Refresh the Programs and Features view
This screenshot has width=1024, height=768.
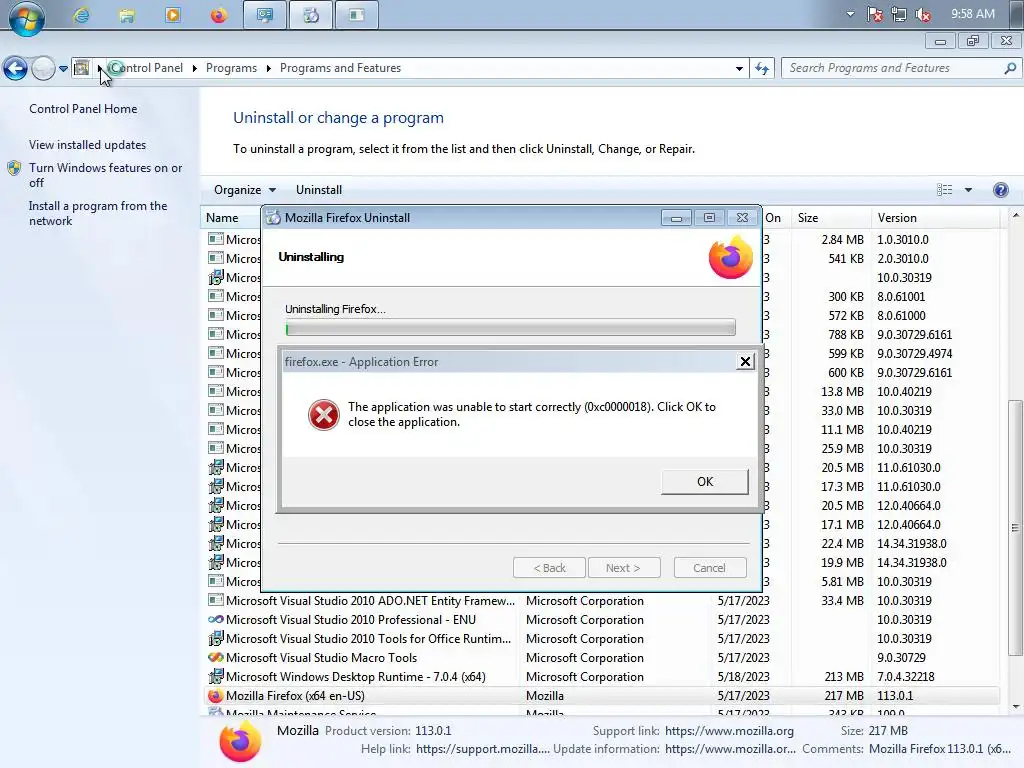coord(762,68)
